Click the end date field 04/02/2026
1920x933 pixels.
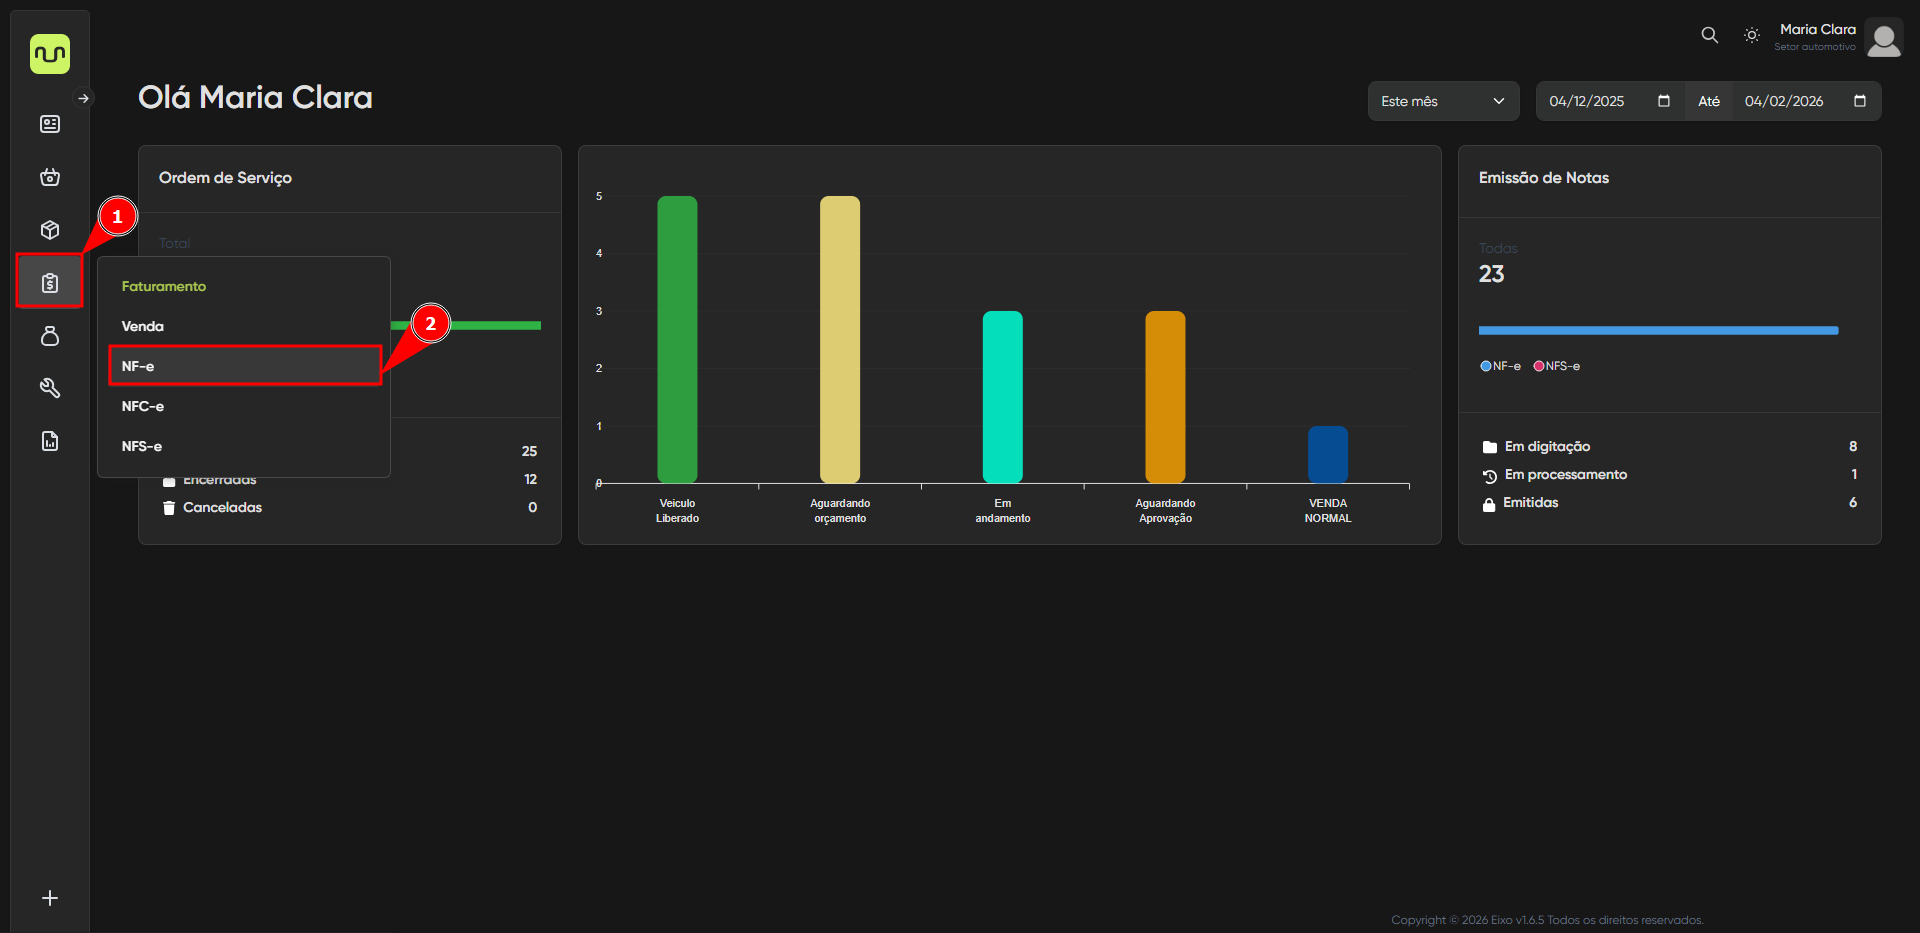[x=1784, y=101]
